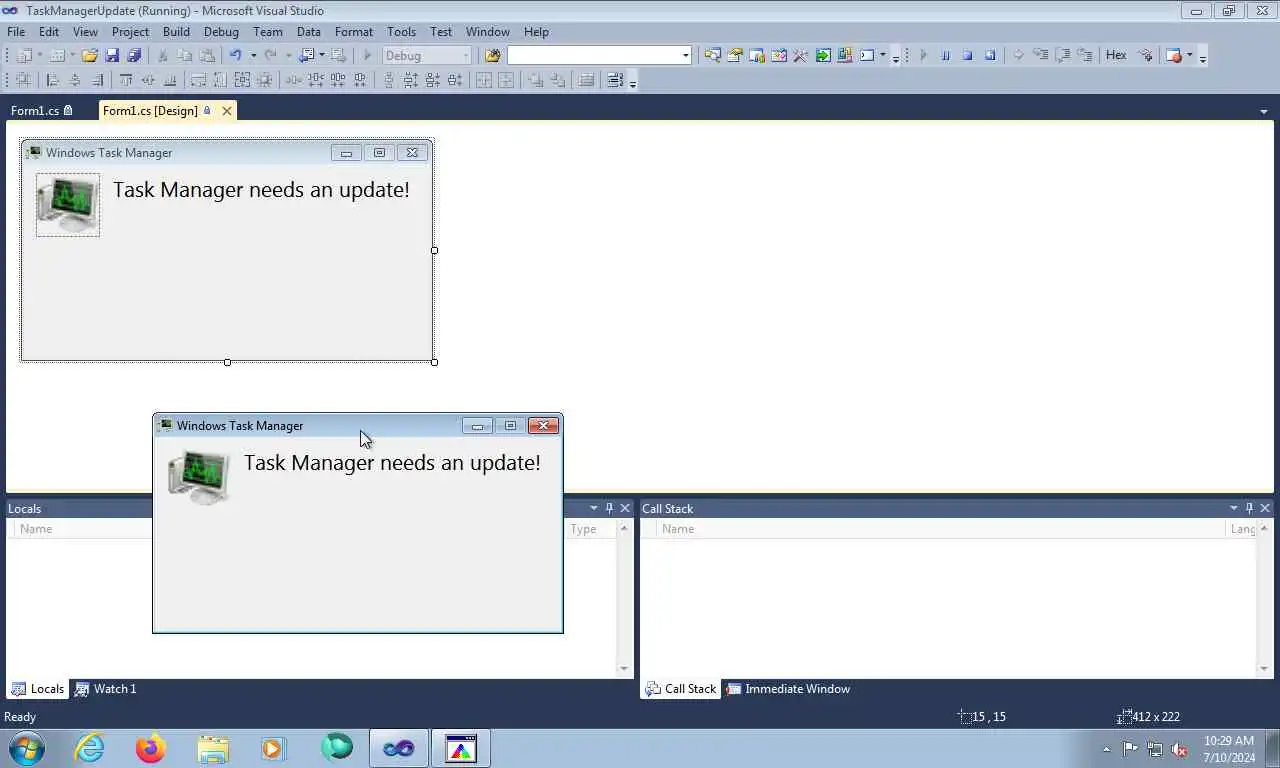Click the Save All toolbar icon
1280x768 pixels.
pyautogui.click(x=134, y=56)
